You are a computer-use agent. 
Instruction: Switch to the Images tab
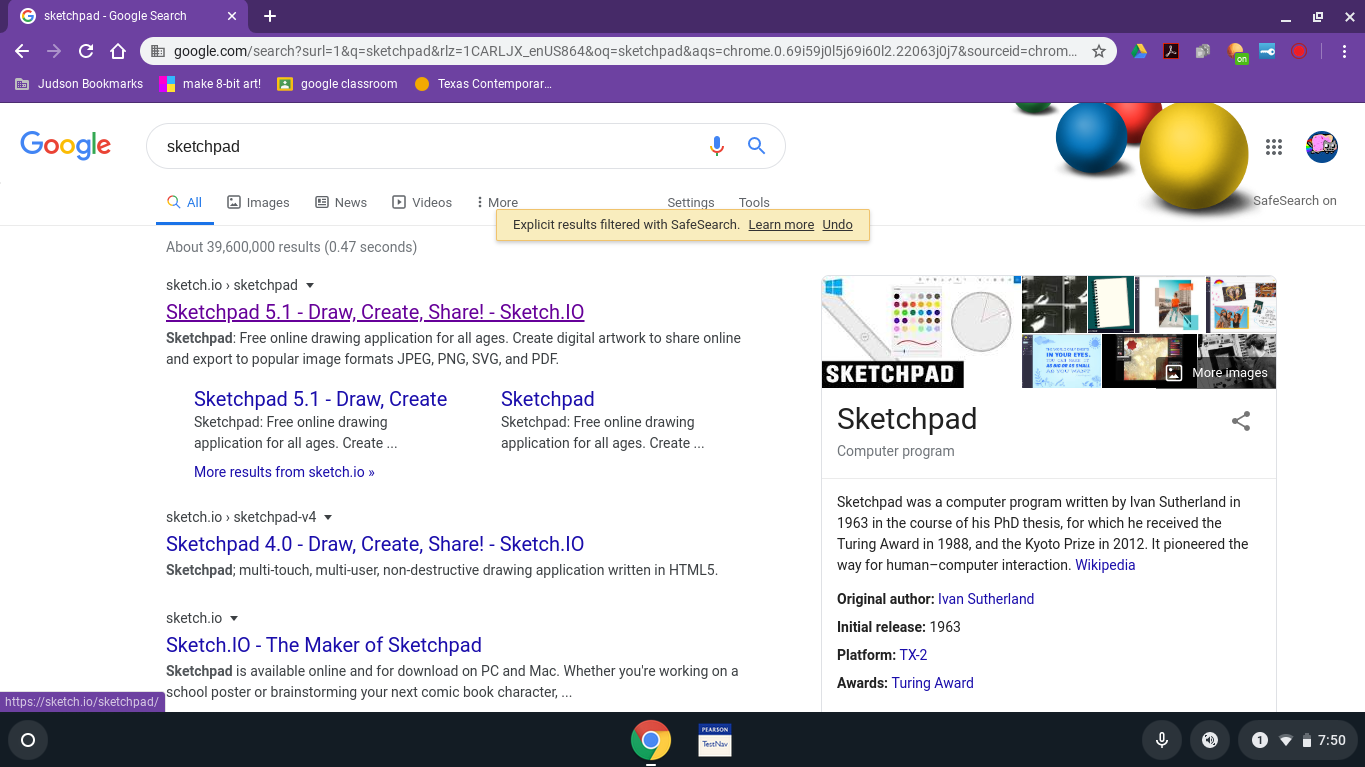pyautogui.click(x=258, y=202)
